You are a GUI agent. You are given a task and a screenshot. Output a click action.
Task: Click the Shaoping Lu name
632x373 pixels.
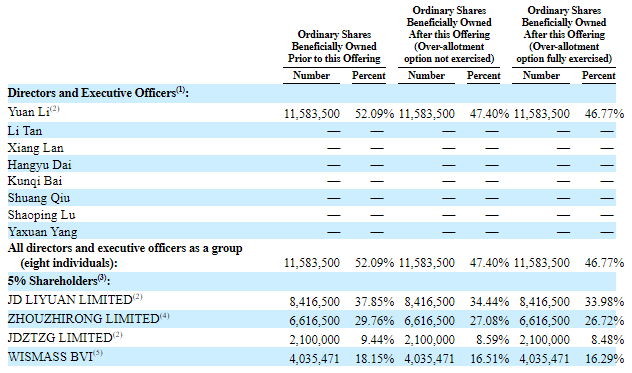point(42,215)
